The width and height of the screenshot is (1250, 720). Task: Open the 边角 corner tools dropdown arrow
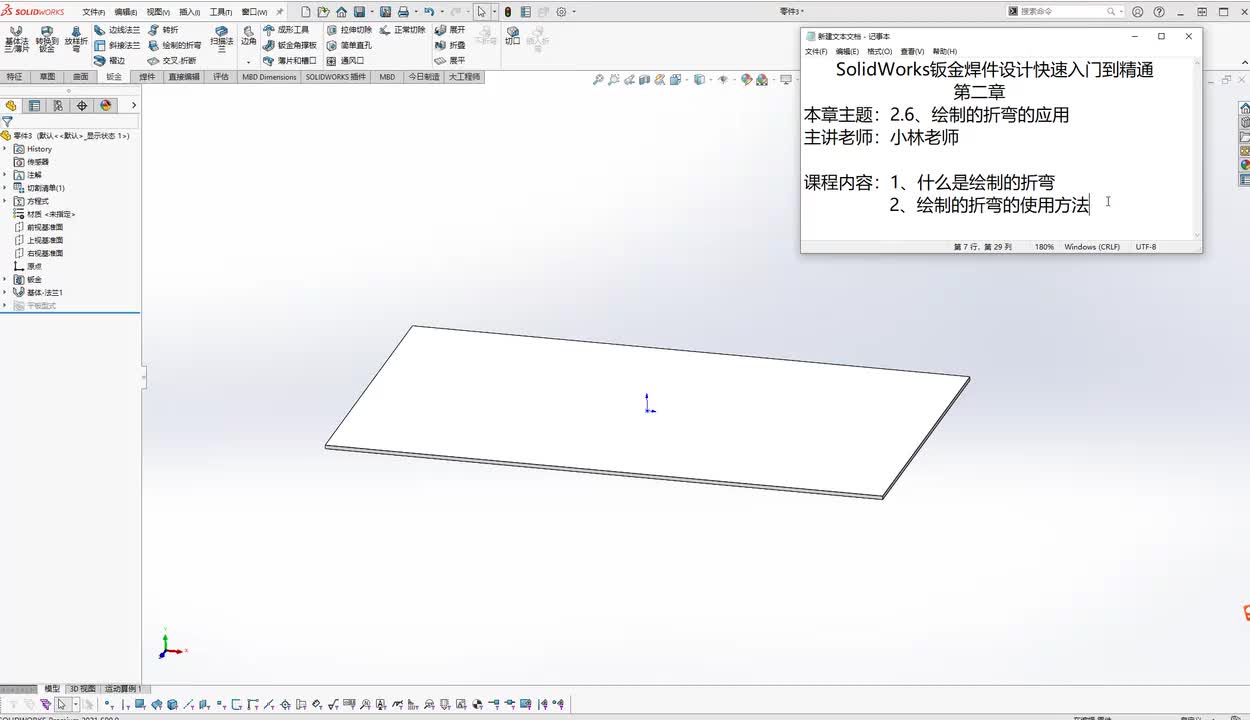pyautogui.click(x=249, y=62)
